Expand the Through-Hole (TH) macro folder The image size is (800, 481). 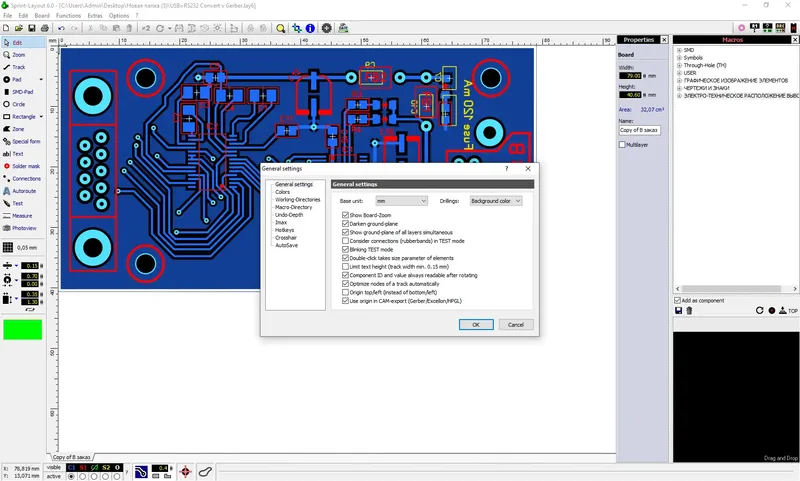coord(680,65)
